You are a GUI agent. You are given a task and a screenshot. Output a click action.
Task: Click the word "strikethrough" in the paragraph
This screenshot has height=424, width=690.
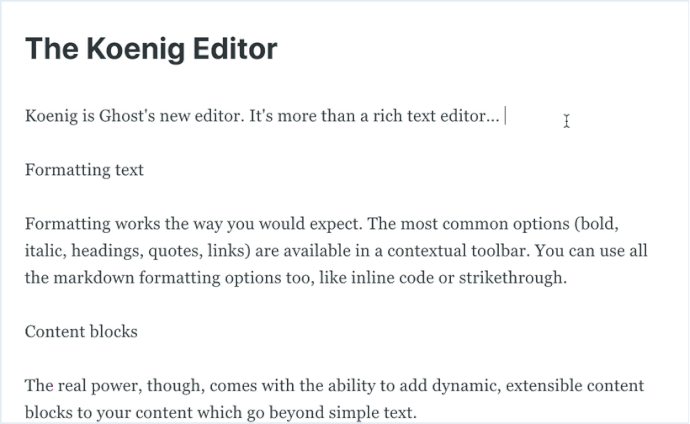click(x=512, y=278)
